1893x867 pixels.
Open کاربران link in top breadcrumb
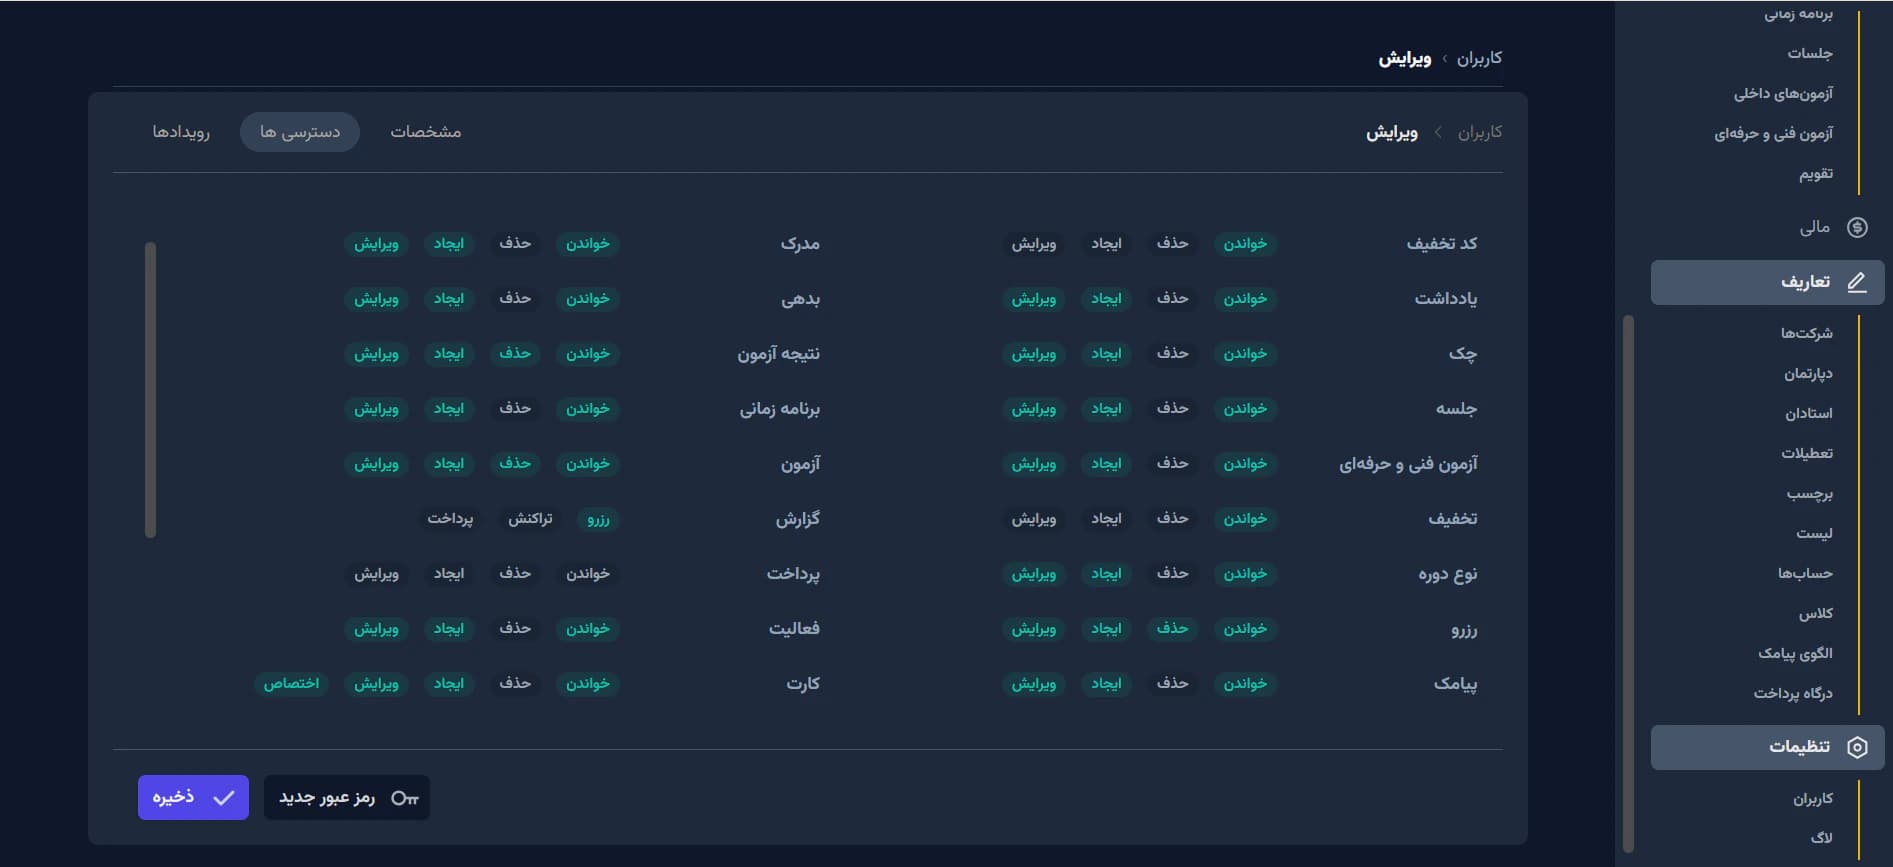tap(1479, 58)
